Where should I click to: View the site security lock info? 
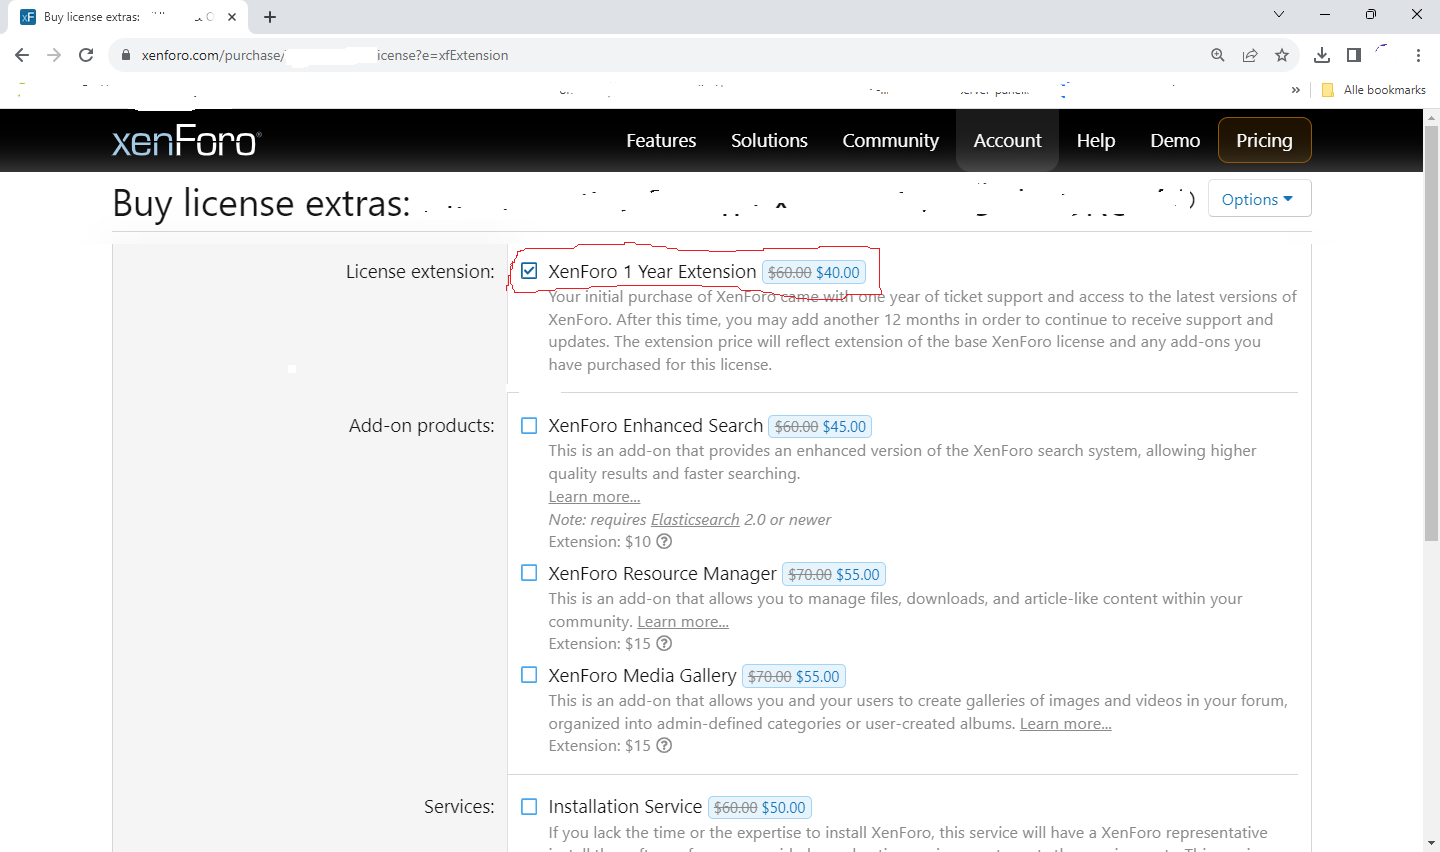(x=126, y=55)
